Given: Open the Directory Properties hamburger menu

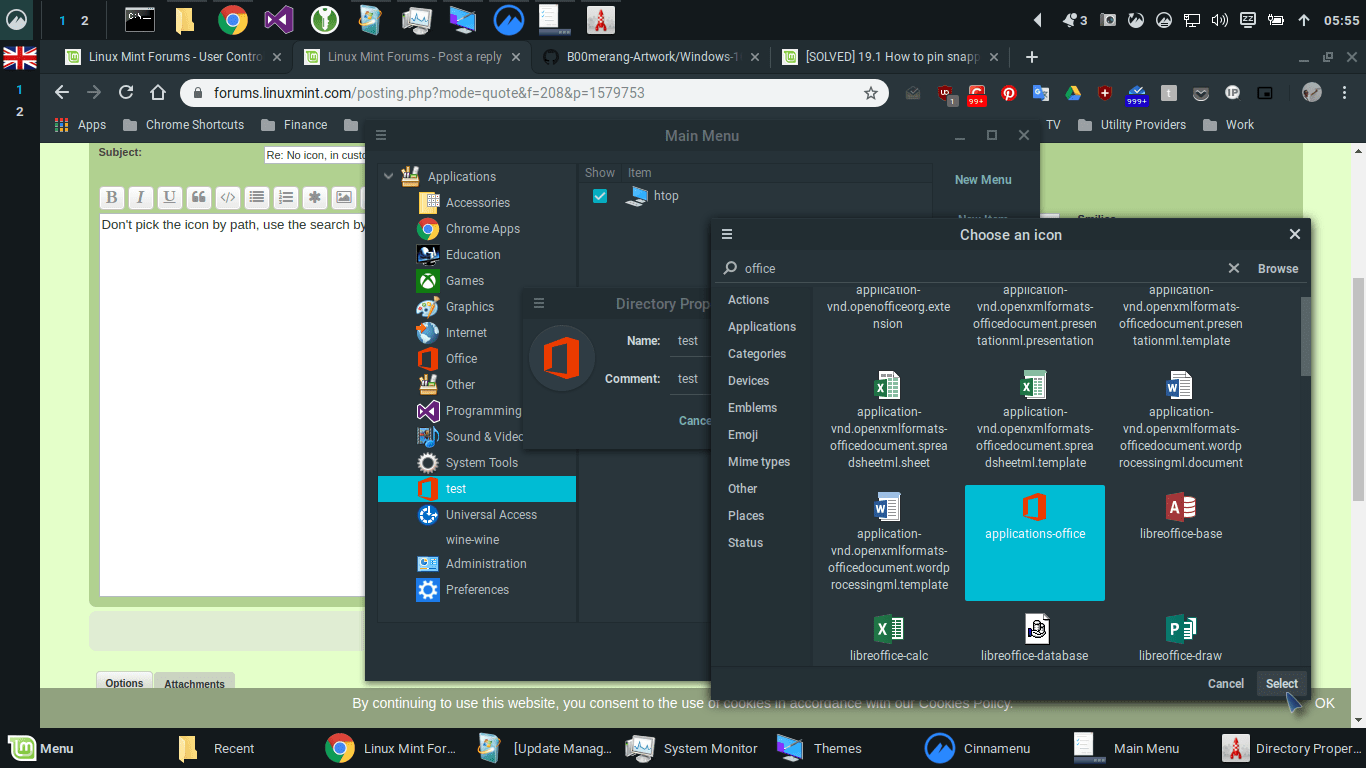Looking at the screenshot, I should click(539, 303).
